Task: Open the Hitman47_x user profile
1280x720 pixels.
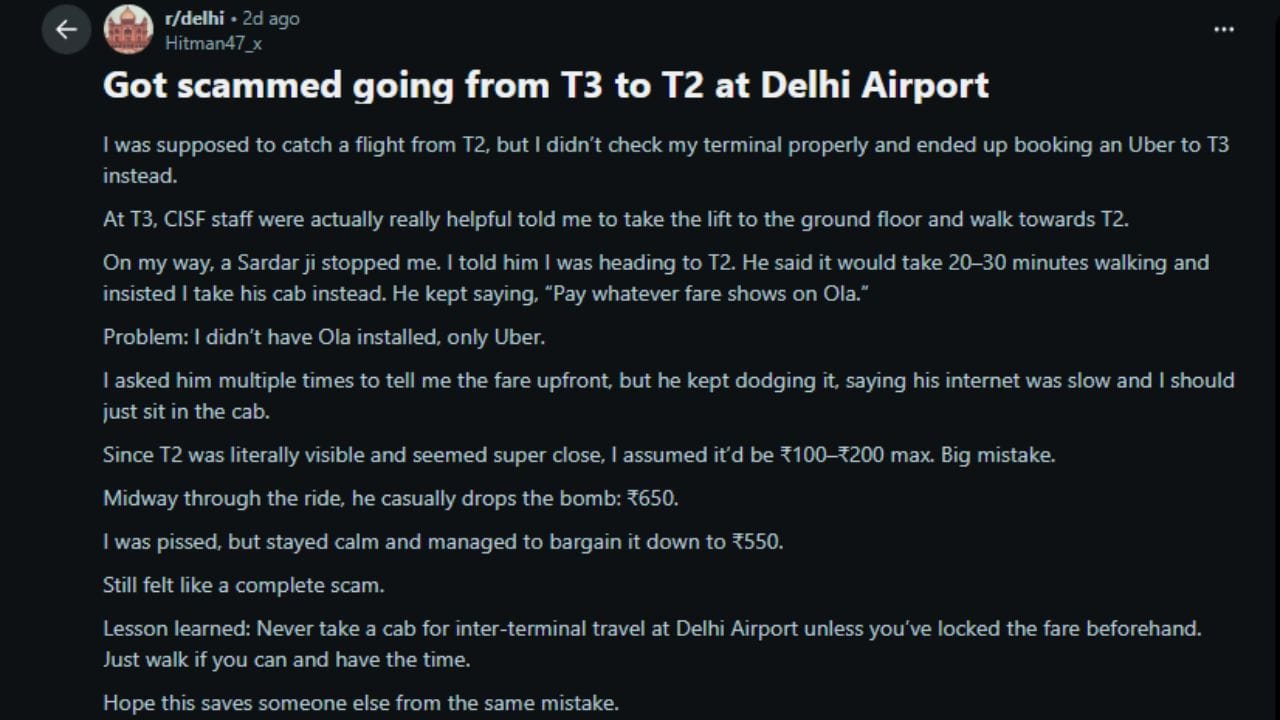Action: click(x=213, y=43)
